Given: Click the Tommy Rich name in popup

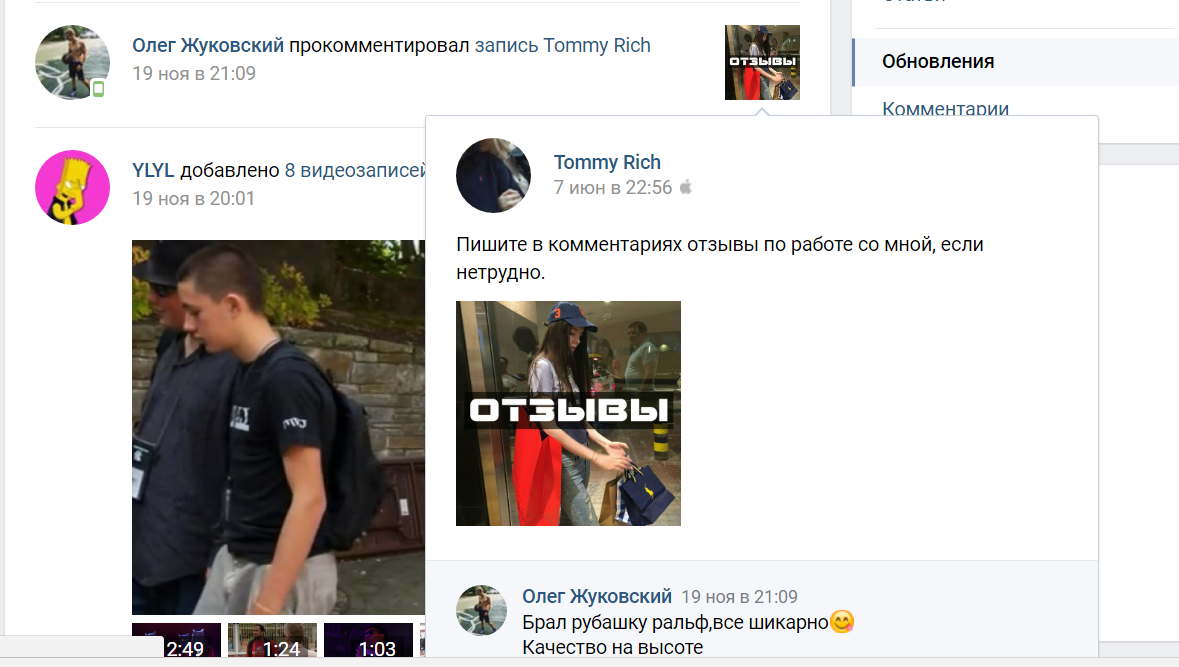Looking at the screenshot, I should (x=607, y=162).
